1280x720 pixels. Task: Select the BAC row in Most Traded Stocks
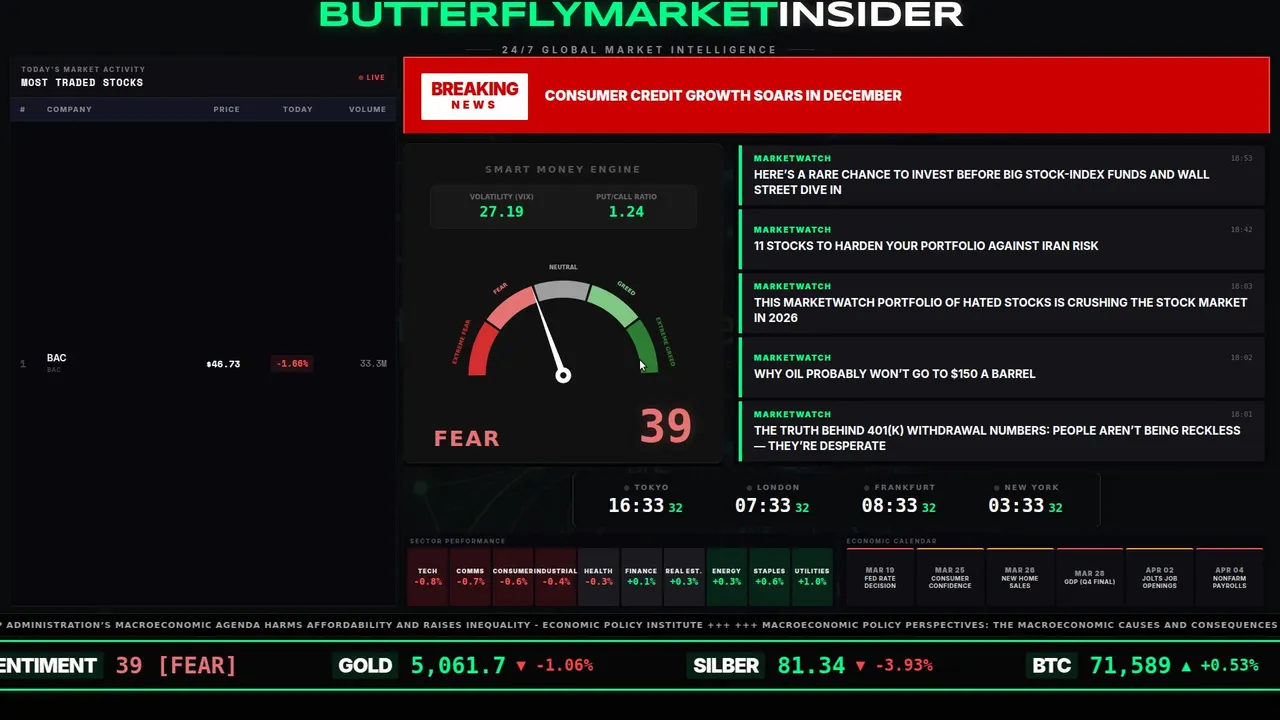pos(203,363)
